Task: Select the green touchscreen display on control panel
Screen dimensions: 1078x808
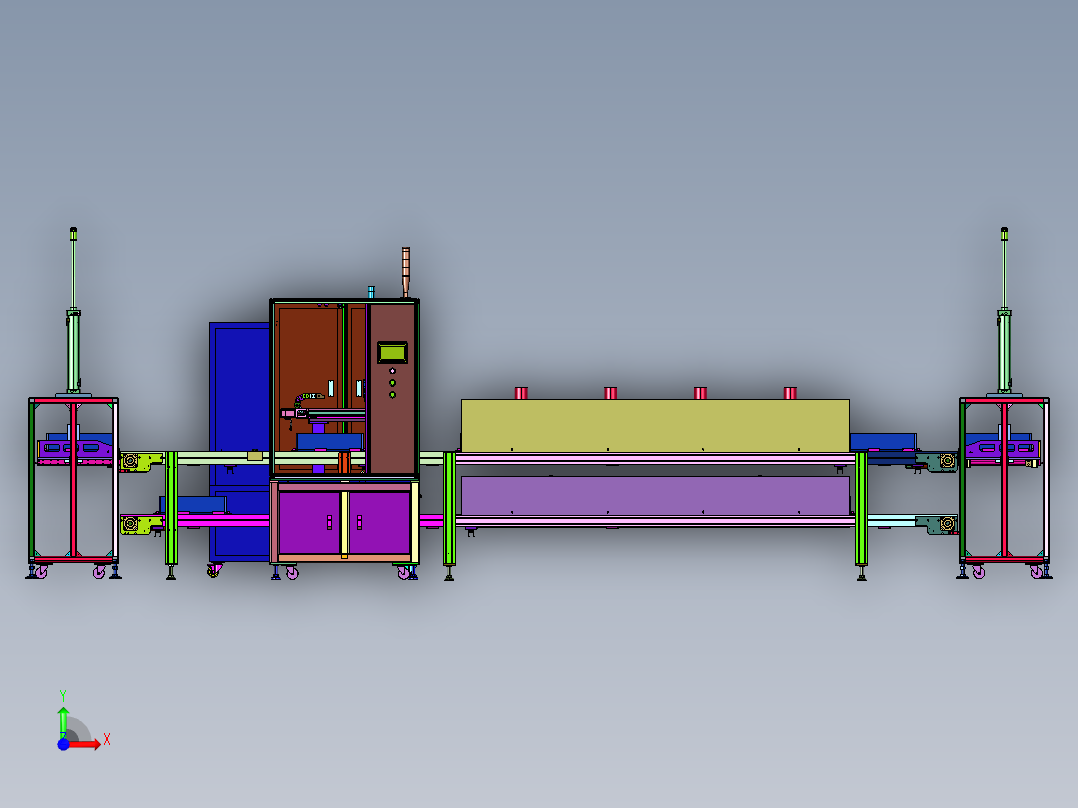Action: 393,353
